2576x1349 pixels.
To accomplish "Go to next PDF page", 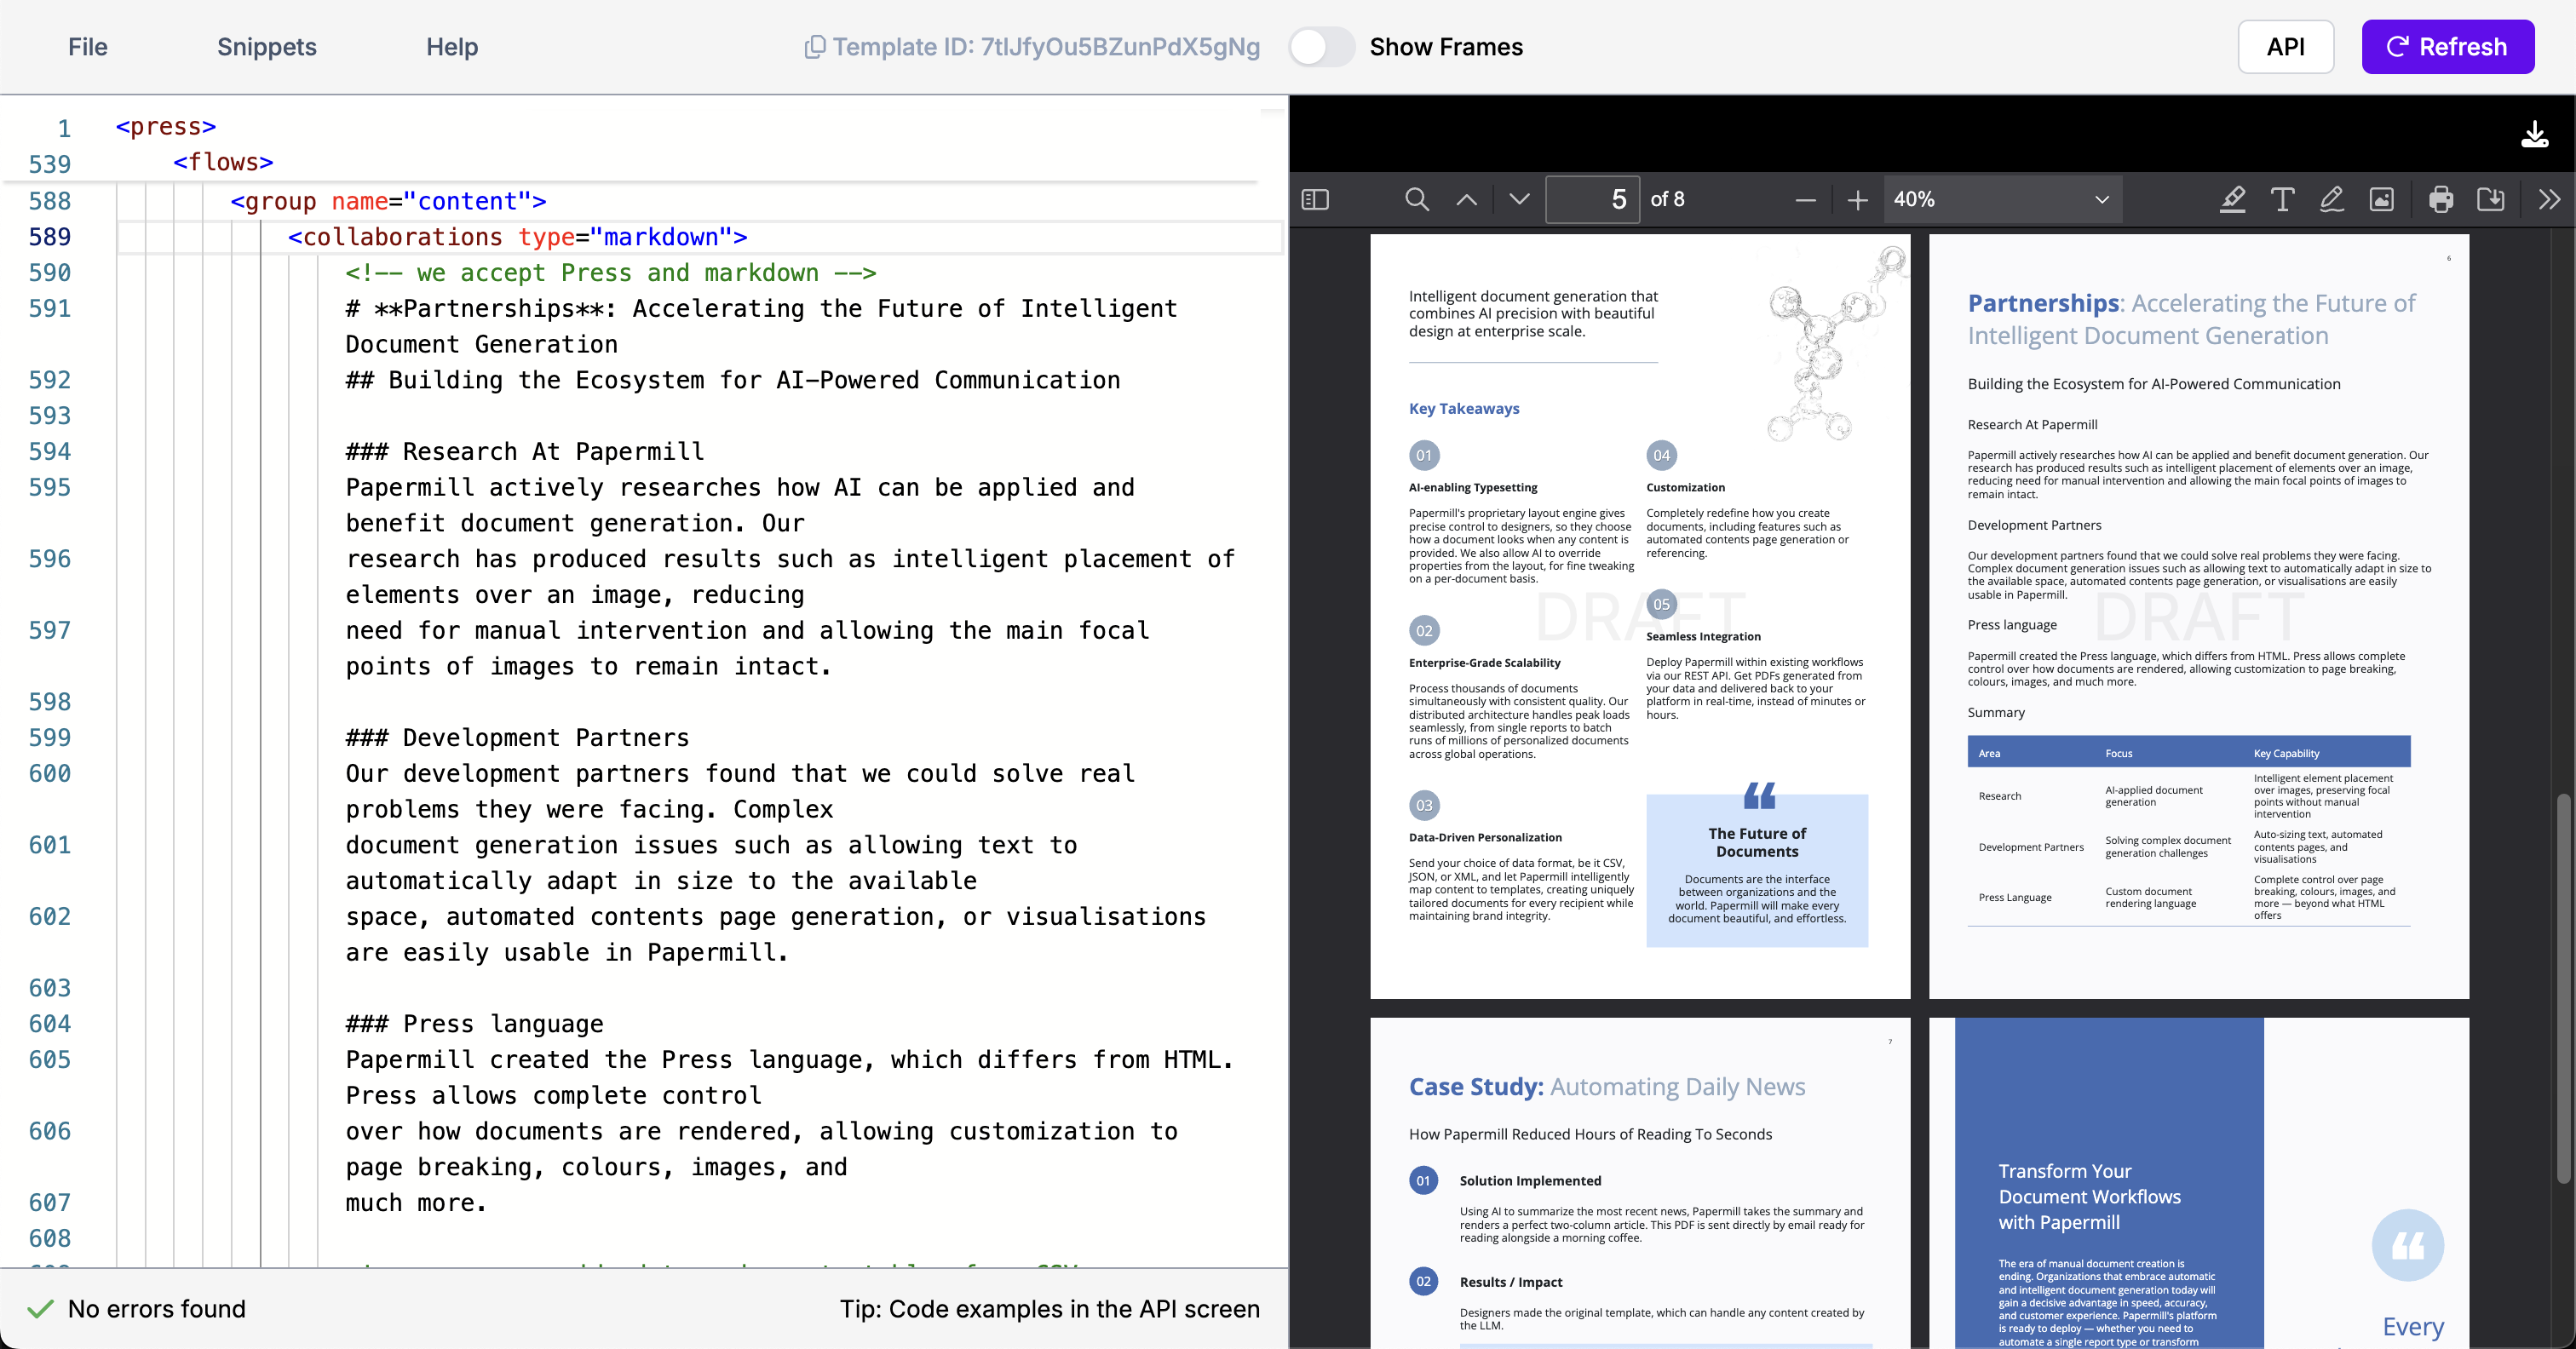I will [x=1519, y=199].
